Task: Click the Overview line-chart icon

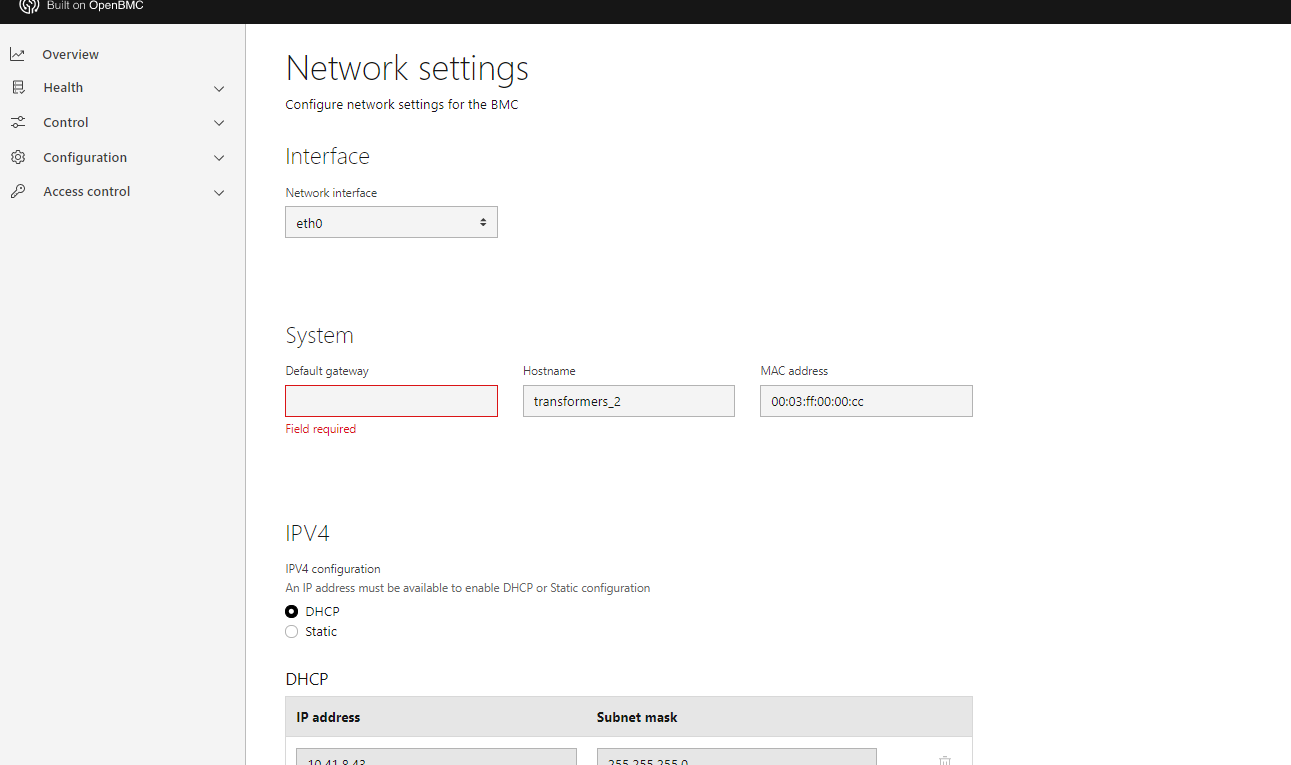Action: tap(17, 53)
